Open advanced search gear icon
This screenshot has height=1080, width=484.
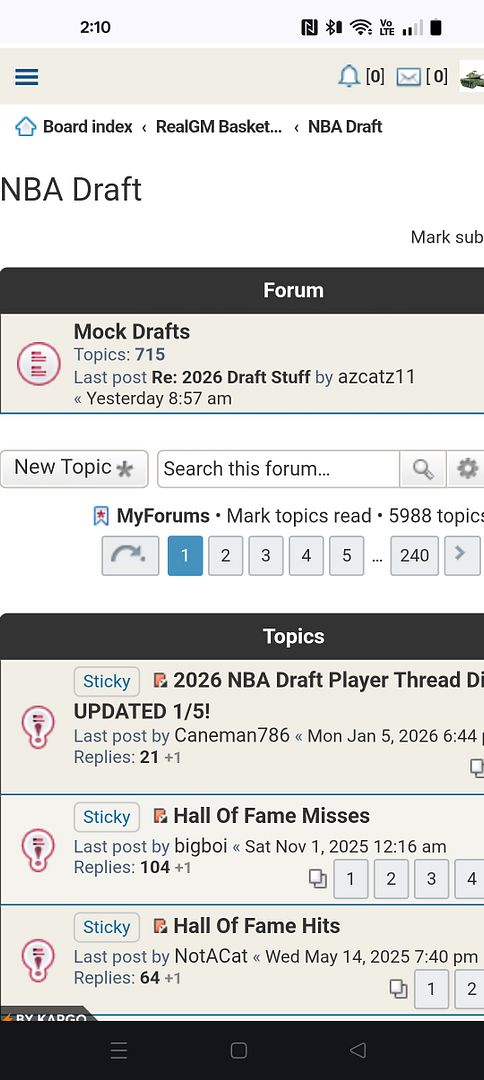point(466,469)
